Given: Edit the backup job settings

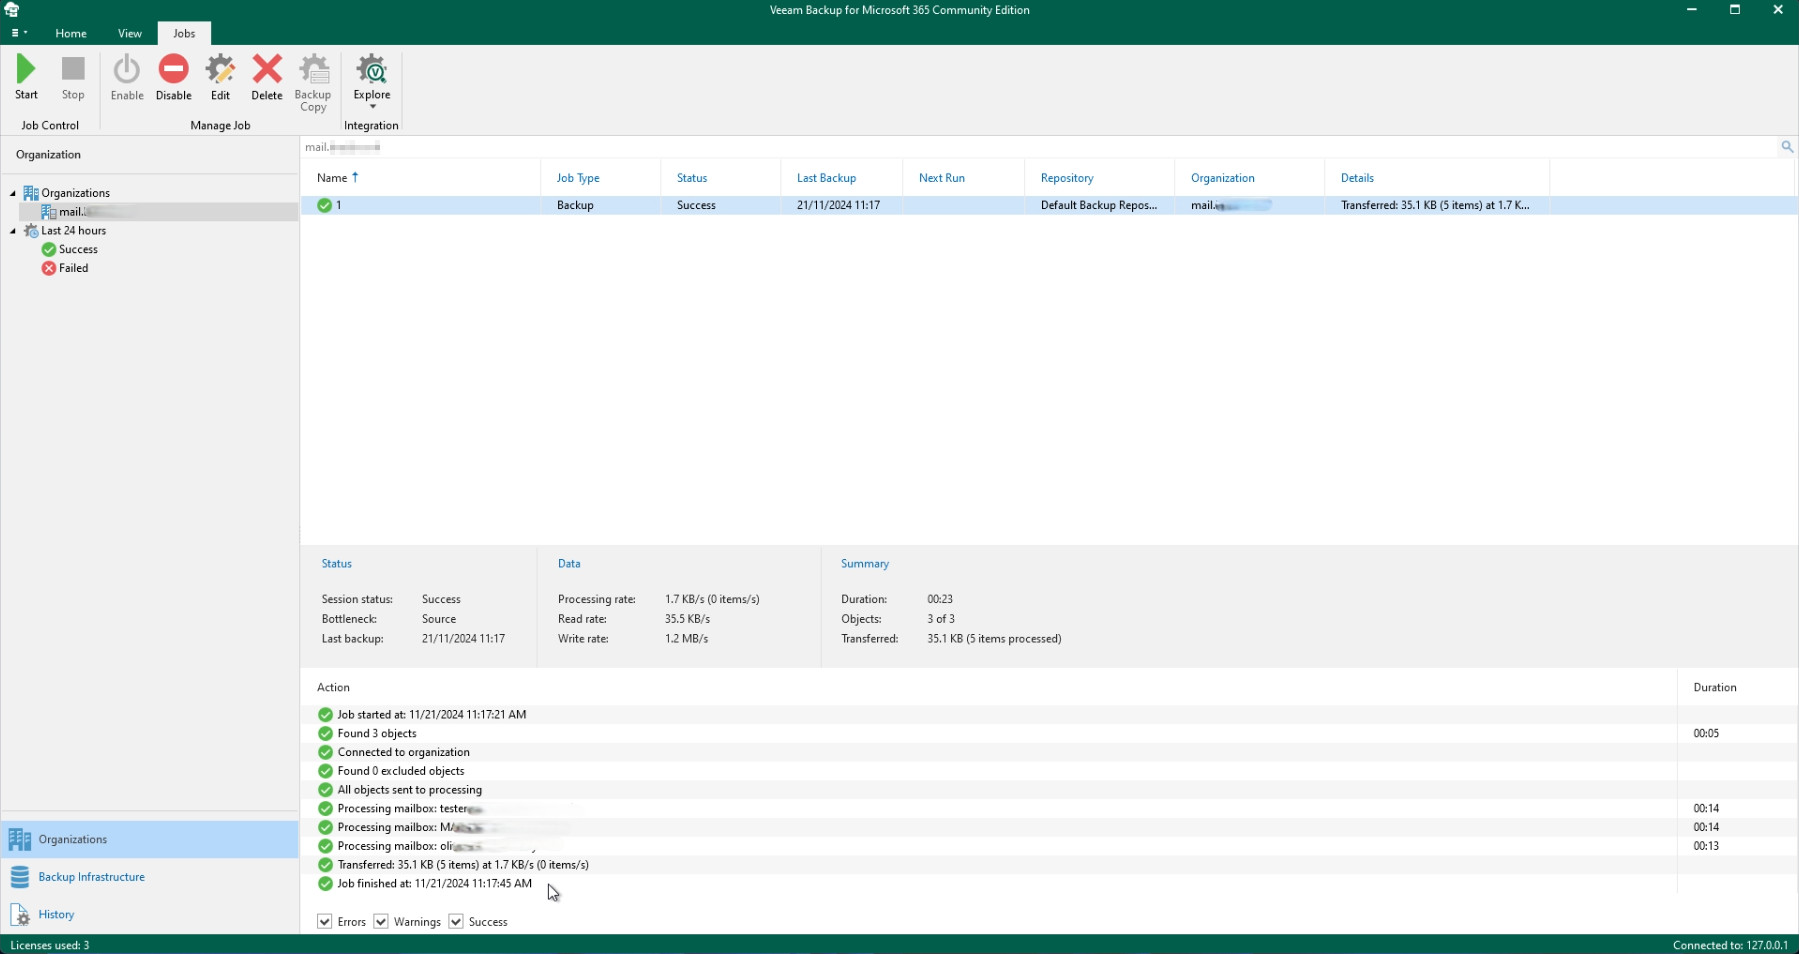Looking at the screenshot, I should click(x=220, y=77).
